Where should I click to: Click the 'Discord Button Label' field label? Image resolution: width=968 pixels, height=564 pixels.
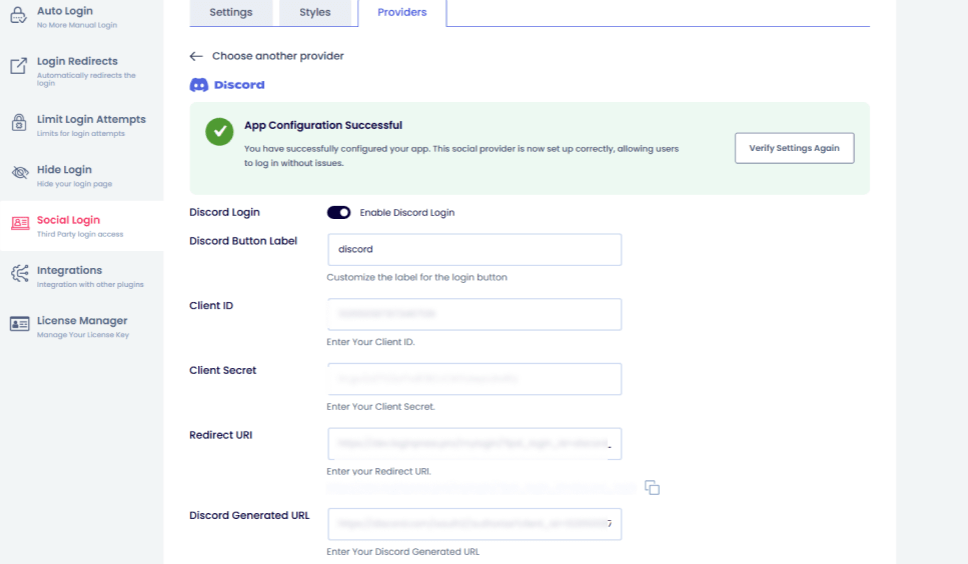pos(243,241)
